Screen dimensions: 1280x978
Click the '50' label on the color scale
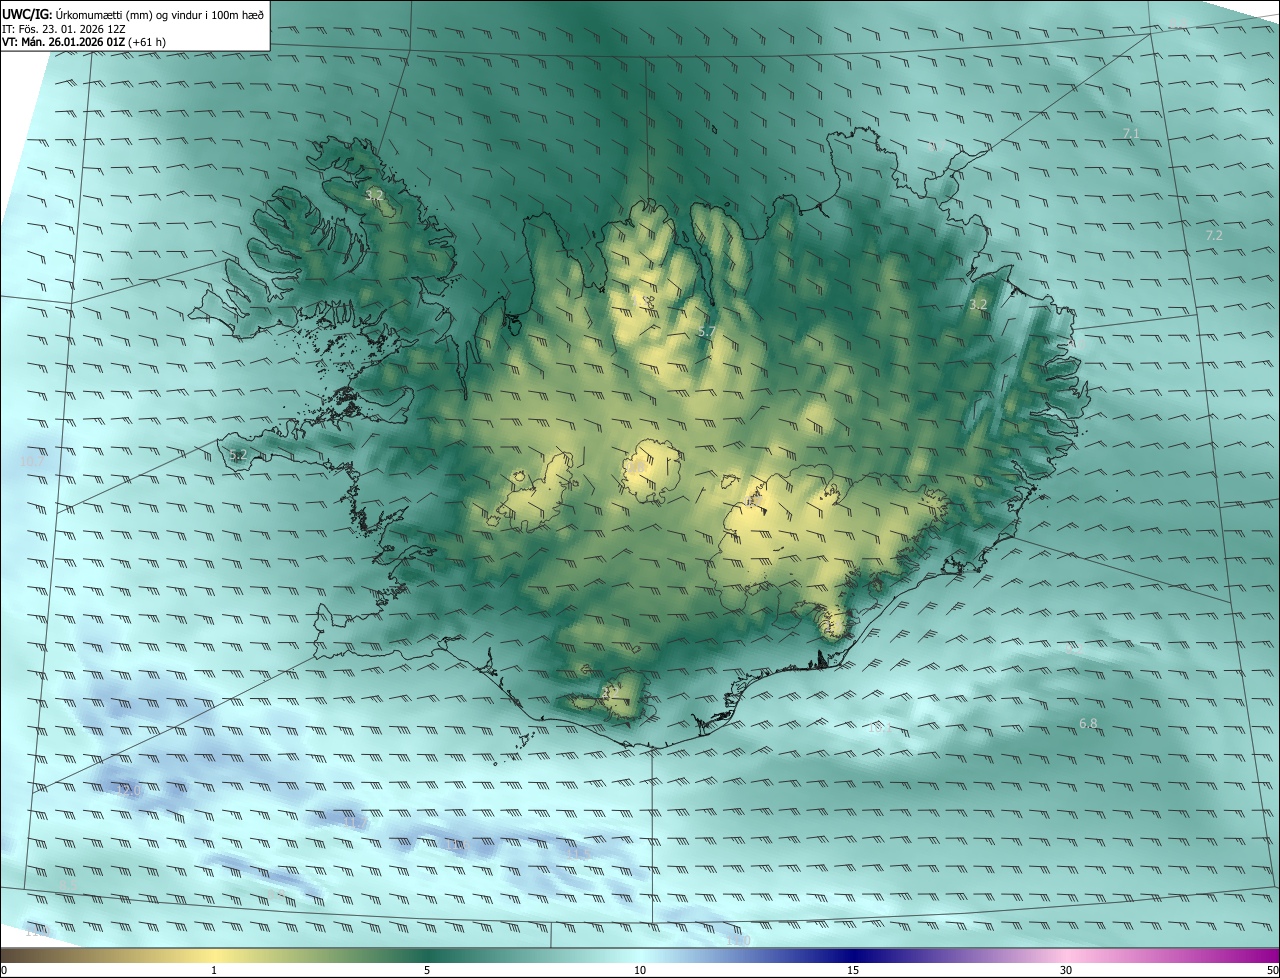pos(1272,970)
